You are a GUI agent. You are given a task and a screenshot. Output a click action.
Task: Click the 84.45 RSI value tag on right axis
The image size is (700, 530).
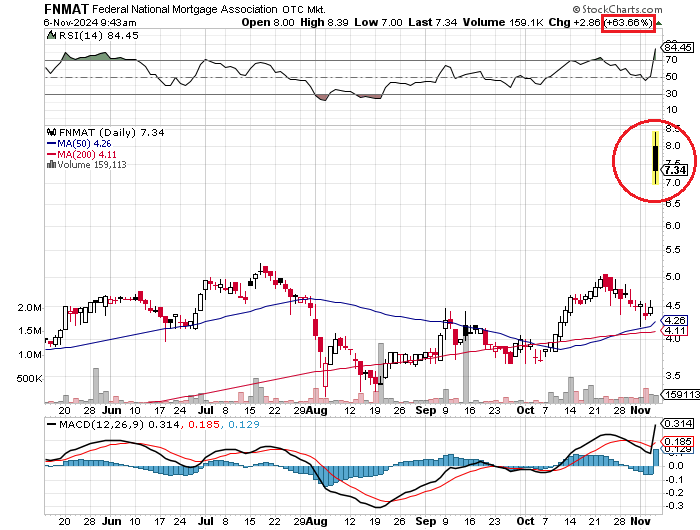tap(679, 47)
